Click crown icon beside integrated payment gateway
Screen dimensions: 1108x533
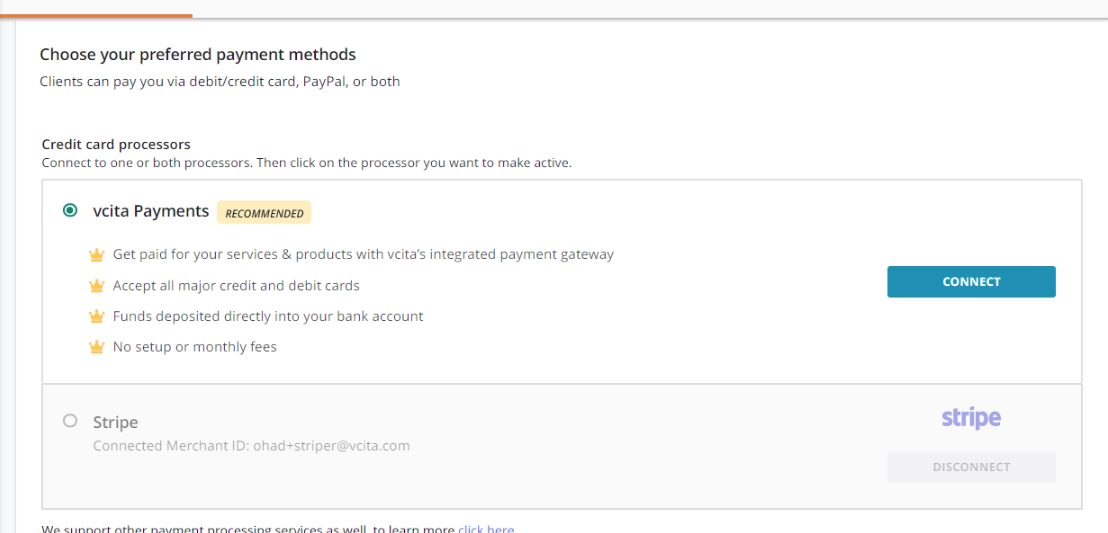(x=97, y=254)
